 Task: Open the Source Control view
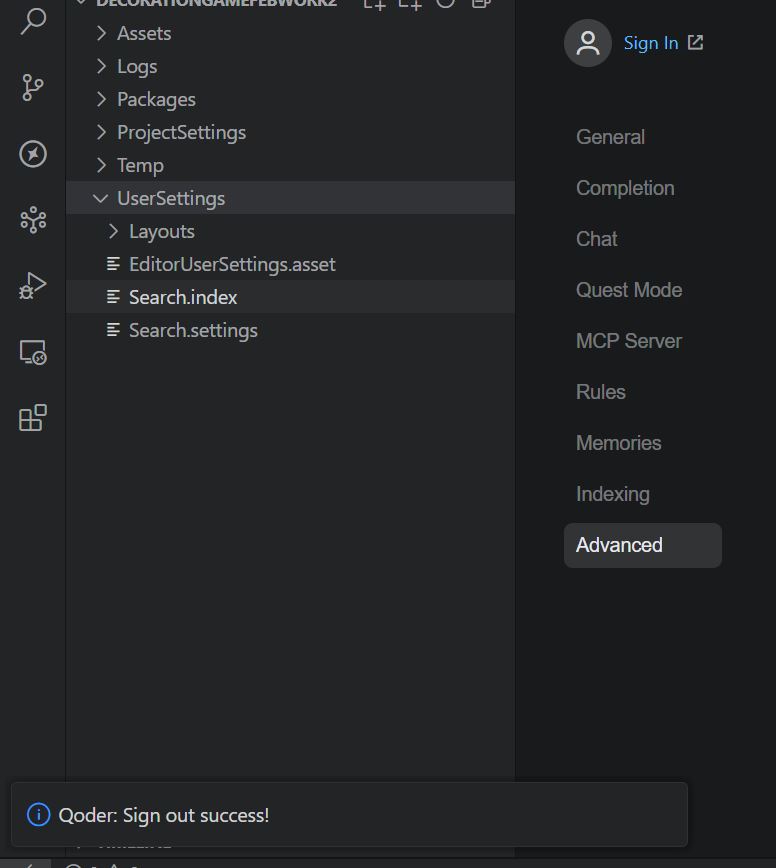coord(33,87)
